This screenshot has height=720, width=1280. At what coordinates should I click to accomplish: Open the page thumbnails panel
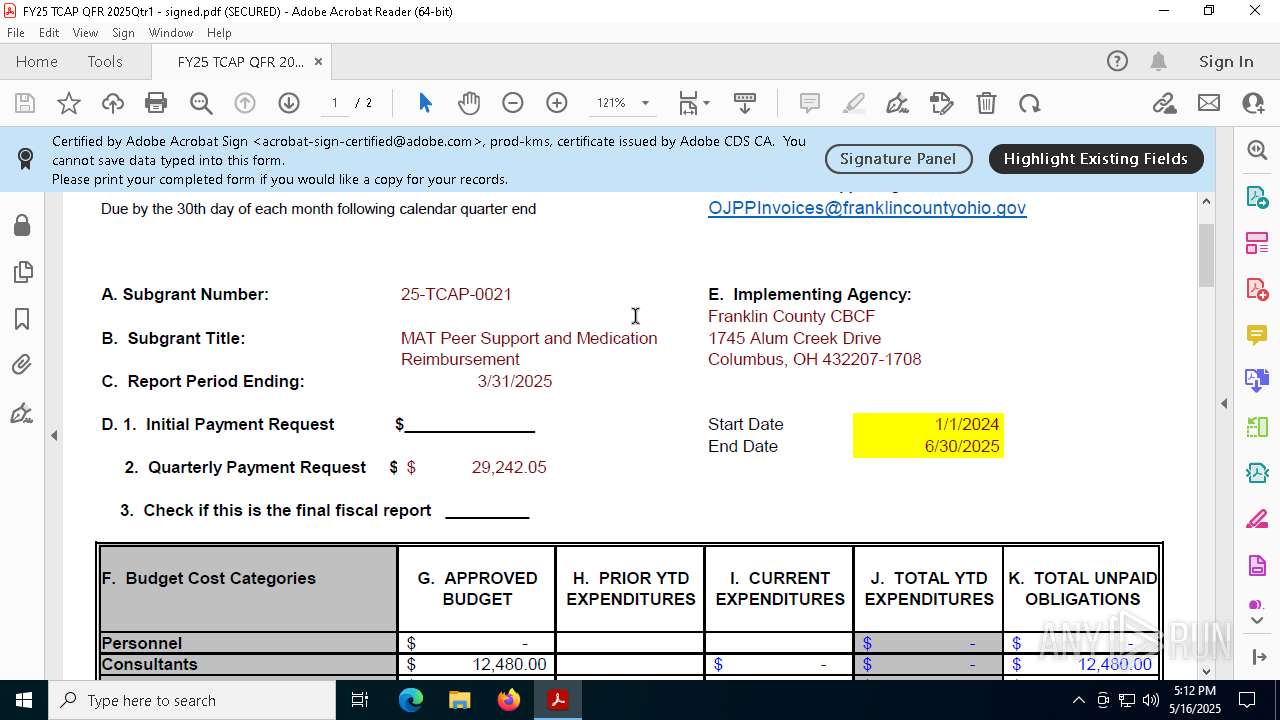point(22,272)
